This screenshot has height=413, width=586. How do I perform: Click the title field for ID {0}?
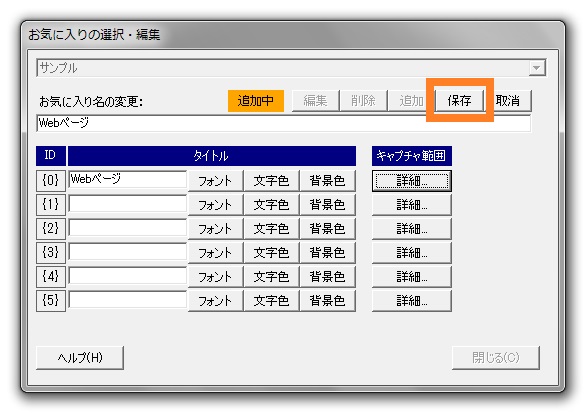127,179
